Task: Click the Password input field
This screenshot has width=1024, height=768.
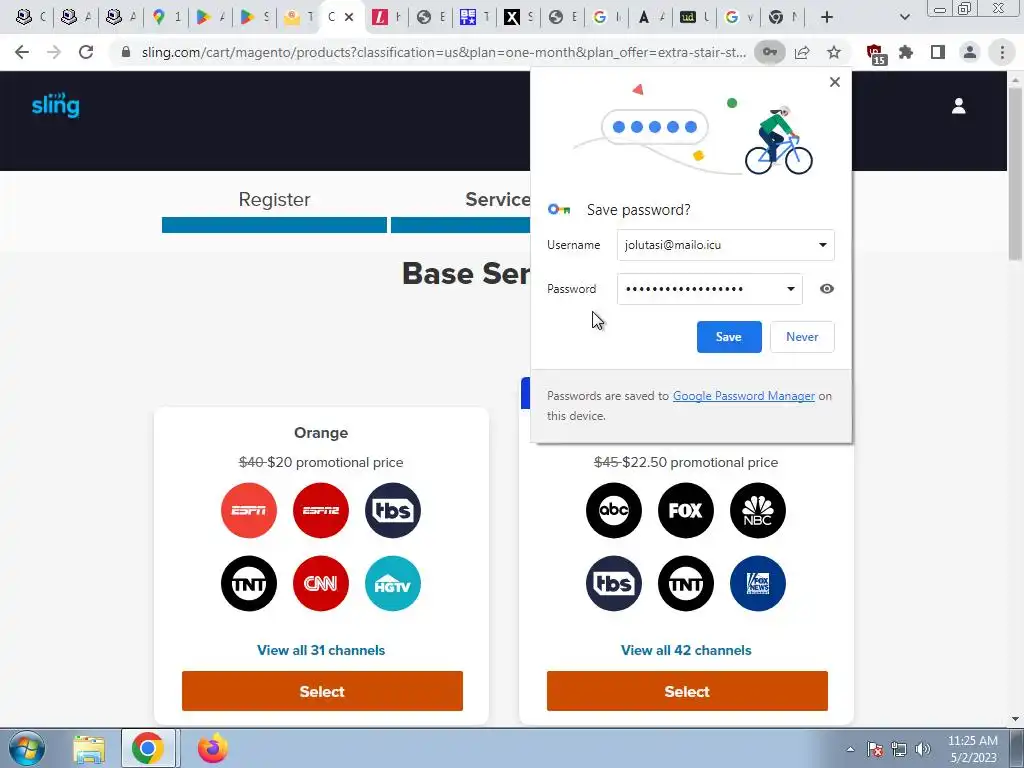Action: [x=709, y=289]
